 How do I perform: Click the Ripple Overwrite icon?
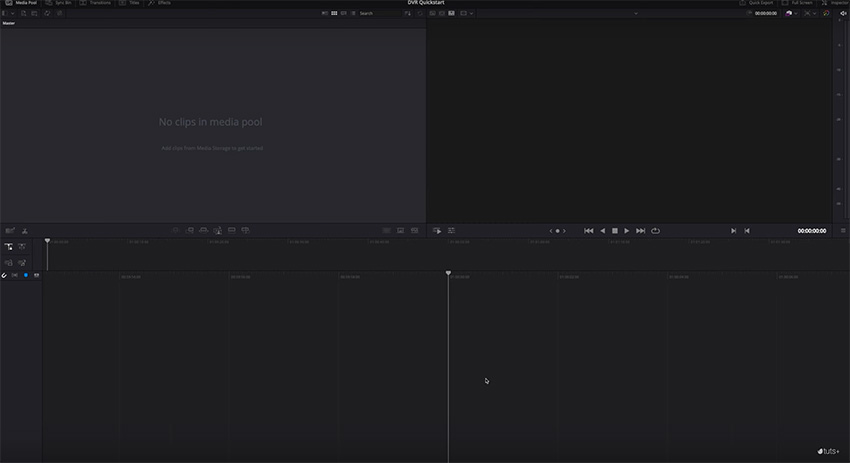point(203,230)
